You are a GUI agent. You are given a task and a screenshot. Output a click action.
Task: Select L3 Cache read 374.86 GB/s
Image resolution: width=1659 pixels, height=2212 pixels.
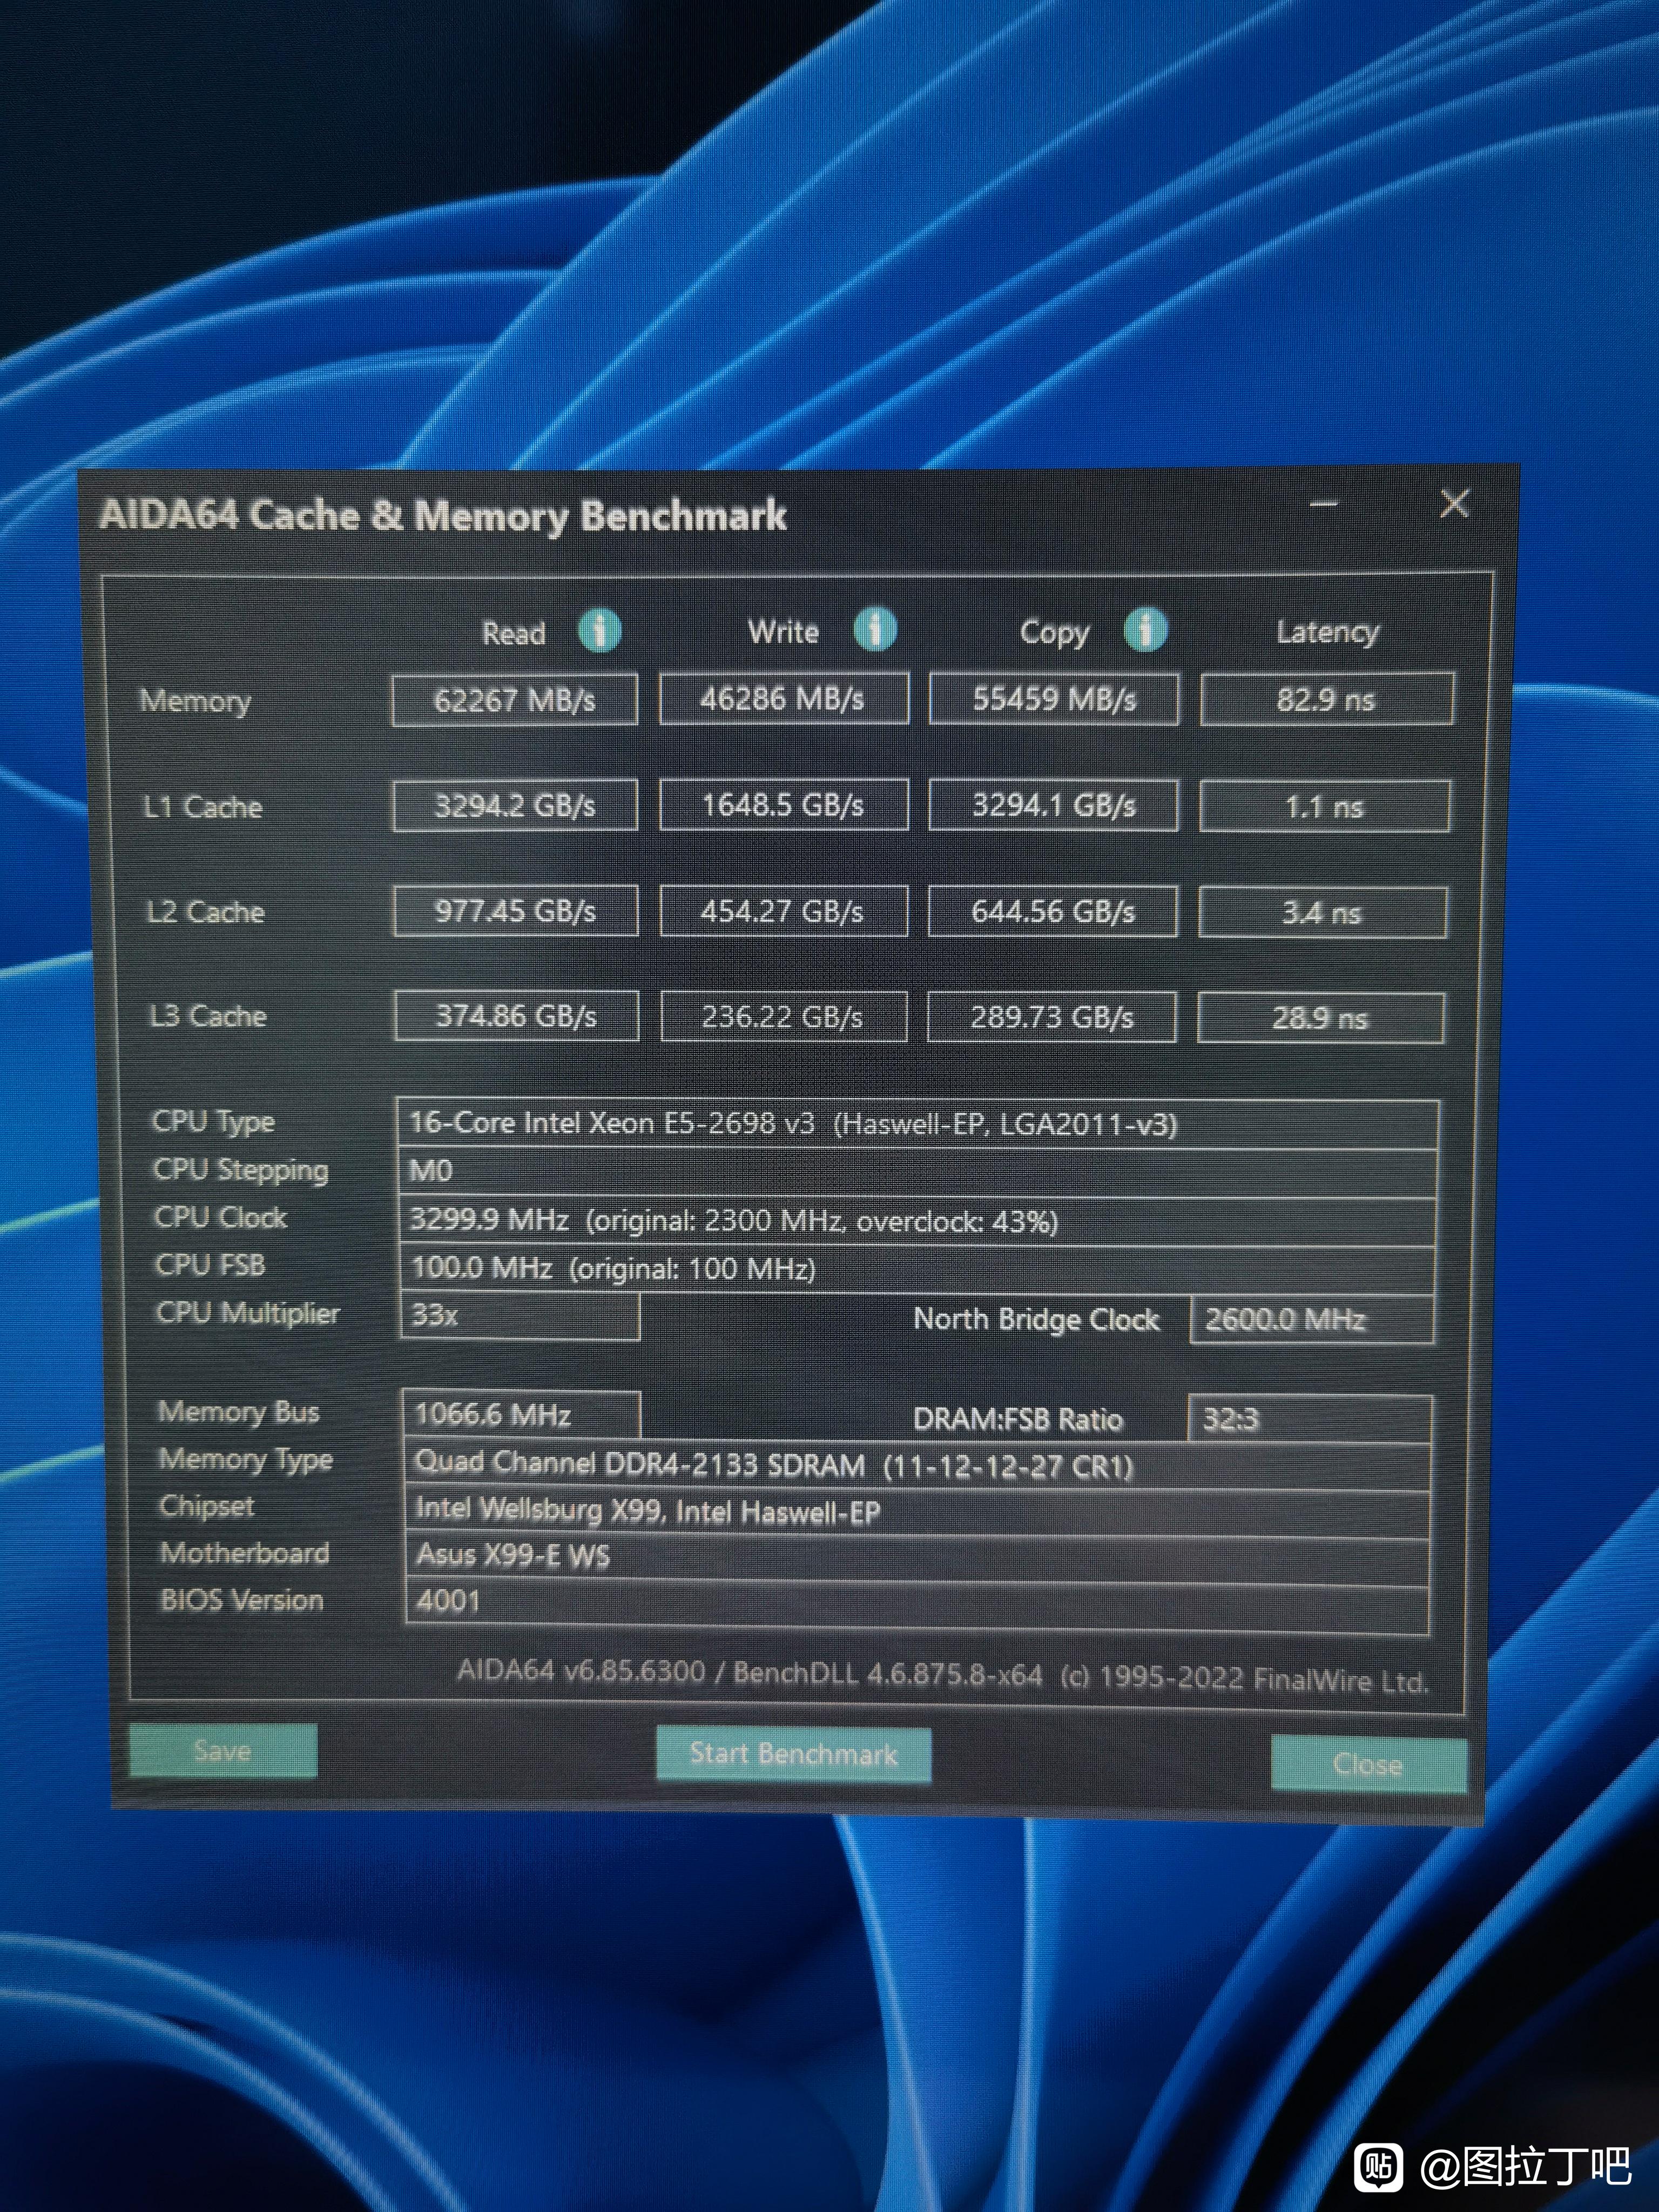pyautogui.click(x=516, y=1016)
